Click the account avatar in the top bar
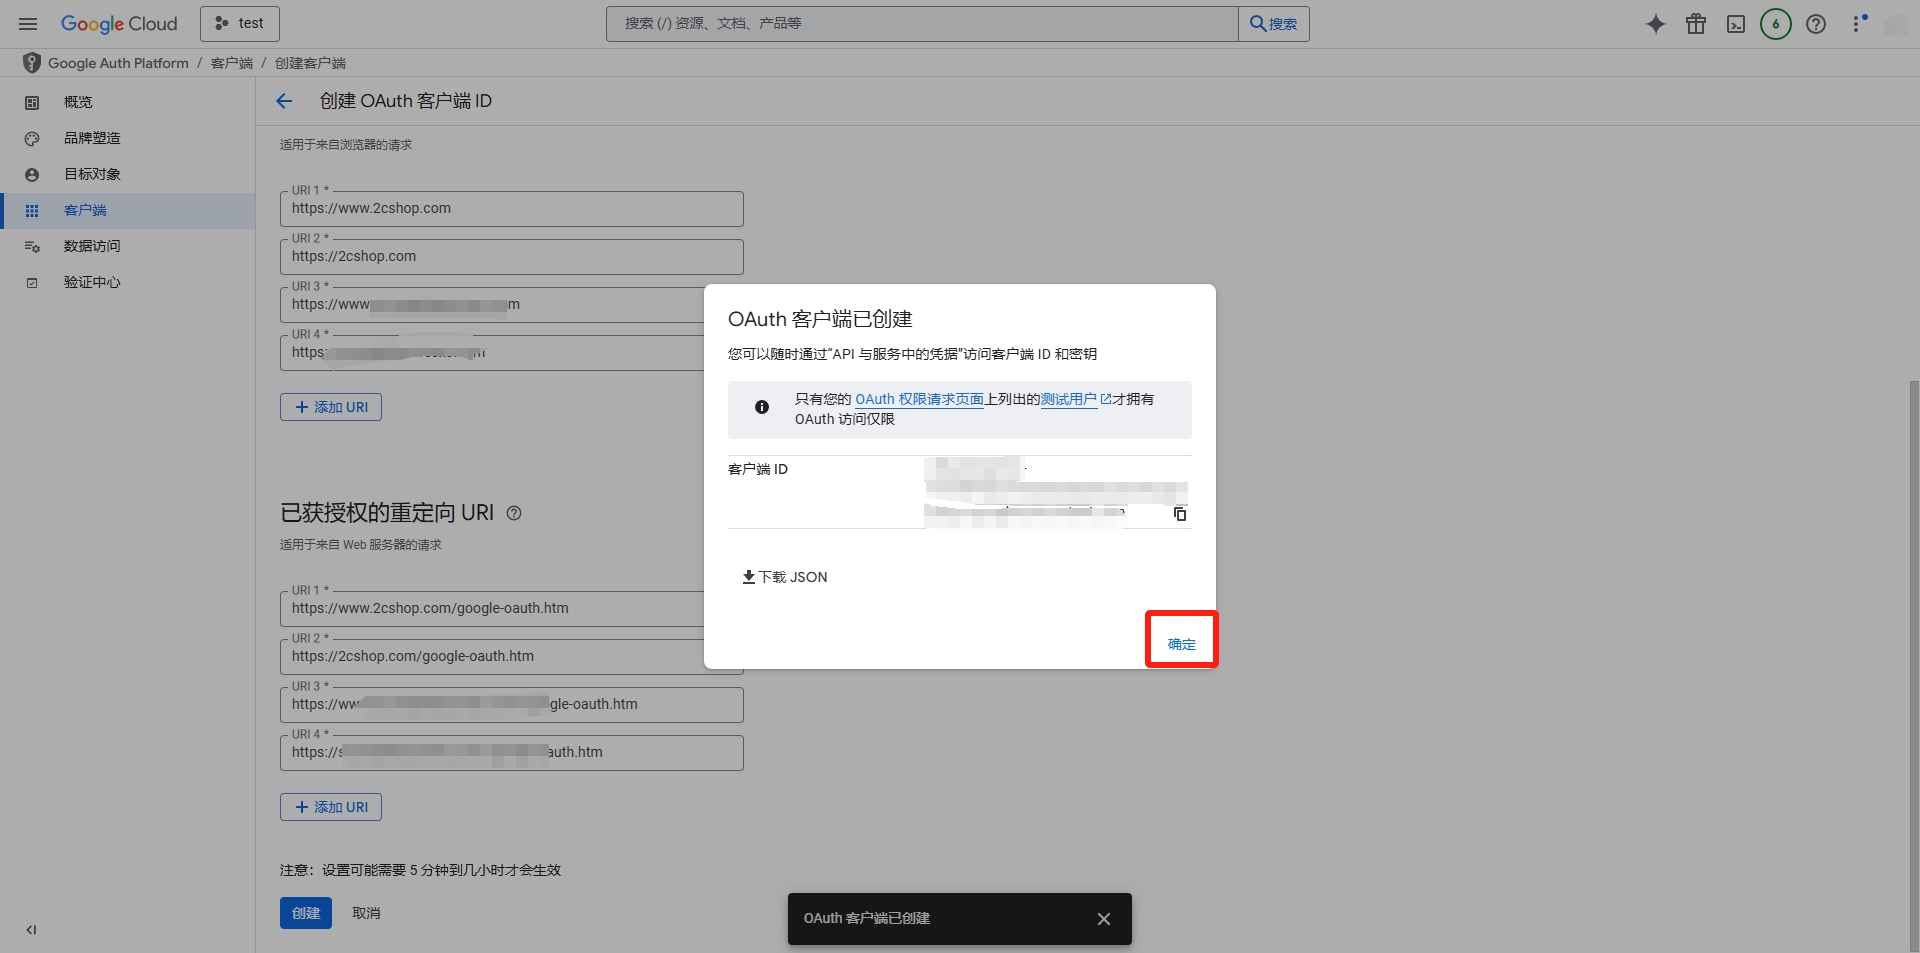The height and width of the screenshot is (953, 1920). point(1896,25)
